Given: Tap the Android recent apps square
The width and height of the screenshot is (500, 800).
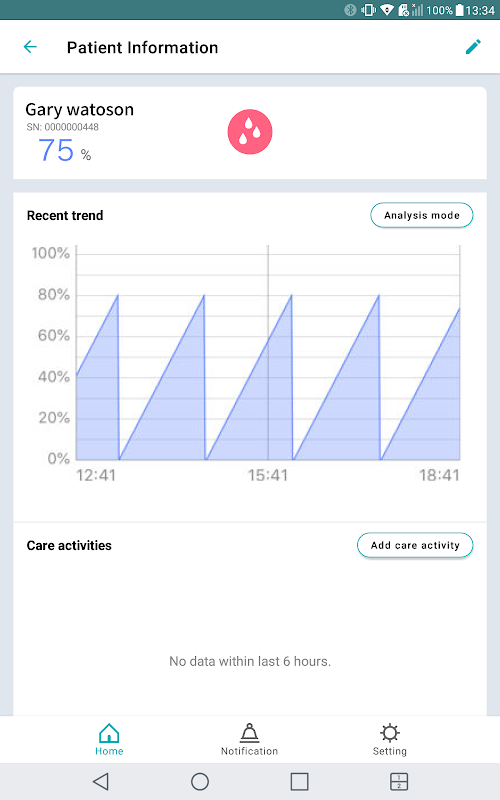Looking at the screenshot, I should (x=299, y=781).
